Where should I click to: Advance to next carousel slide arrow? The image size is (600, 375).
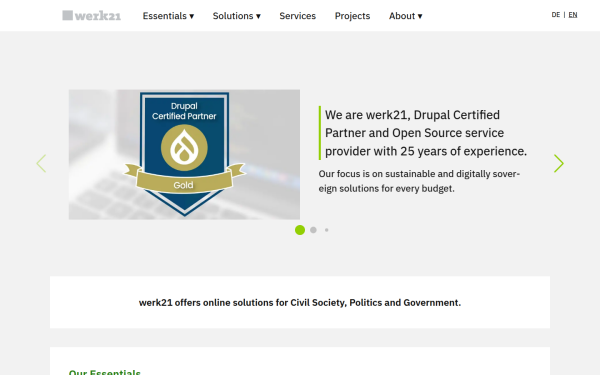click(559, 163)
